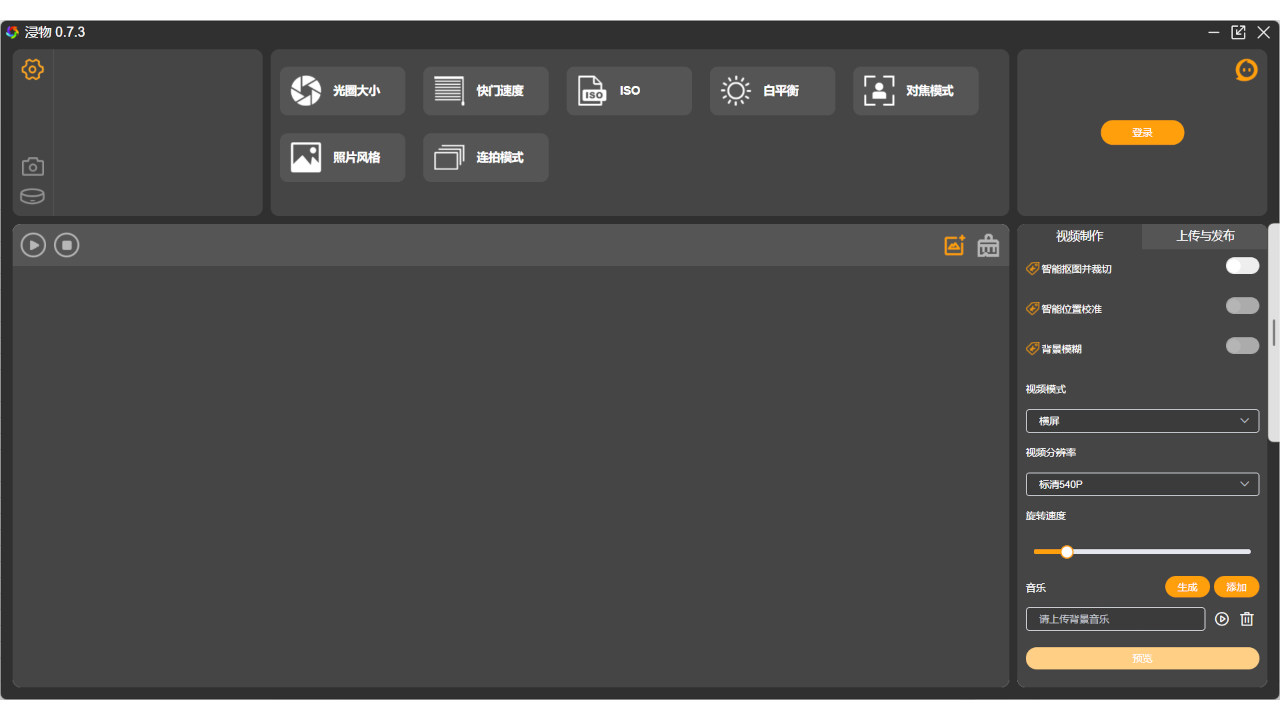Open the 视频分辨率 dropdown showing 标清540P

coord(1142,484)
